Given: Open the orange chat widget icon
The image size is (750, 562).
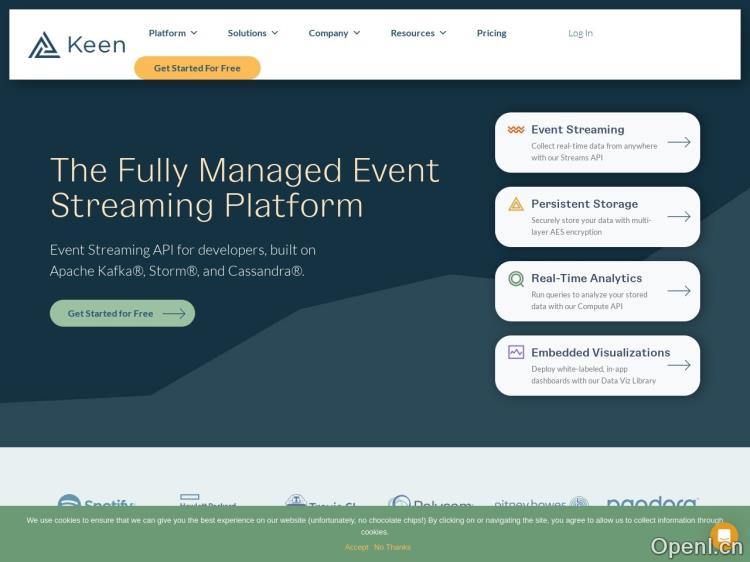Looking at the screenshot, I should coord(723,534).
